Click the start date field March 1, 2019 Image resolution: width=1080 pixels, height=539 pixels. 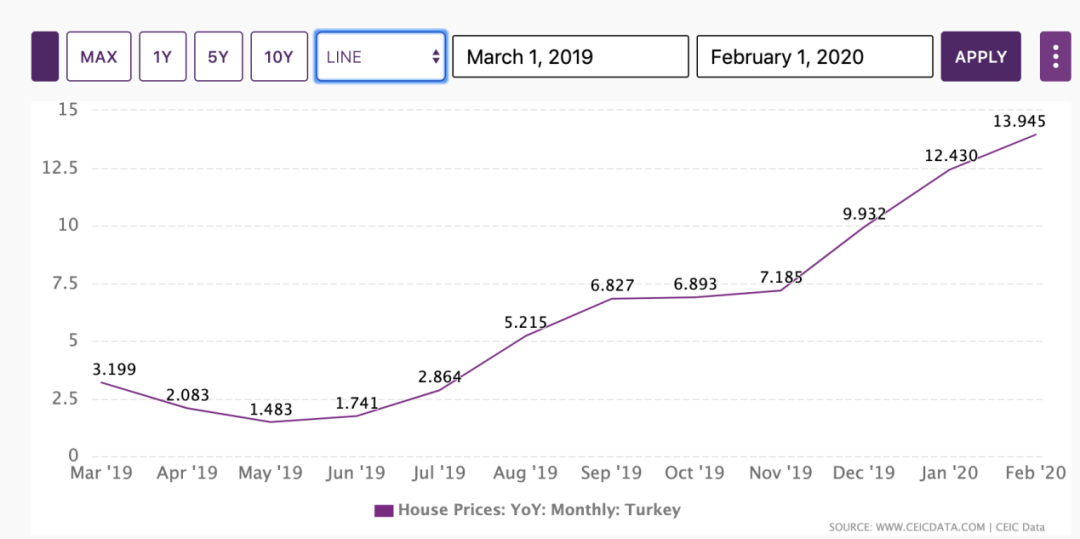tap(570, 57)
